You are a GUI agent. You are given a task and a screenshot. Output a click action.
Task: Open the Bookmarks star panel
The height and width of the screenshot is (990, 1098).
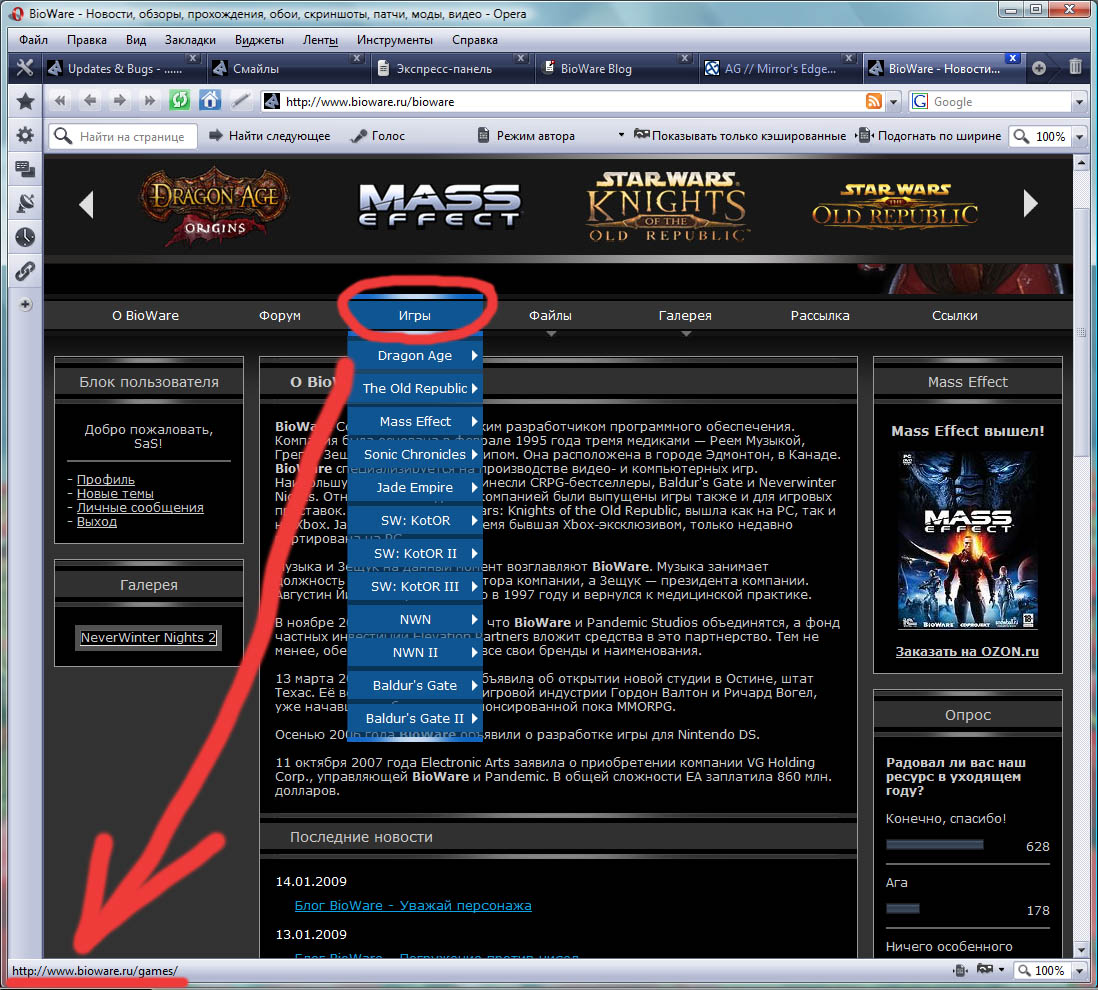click(x=25, y=102)
